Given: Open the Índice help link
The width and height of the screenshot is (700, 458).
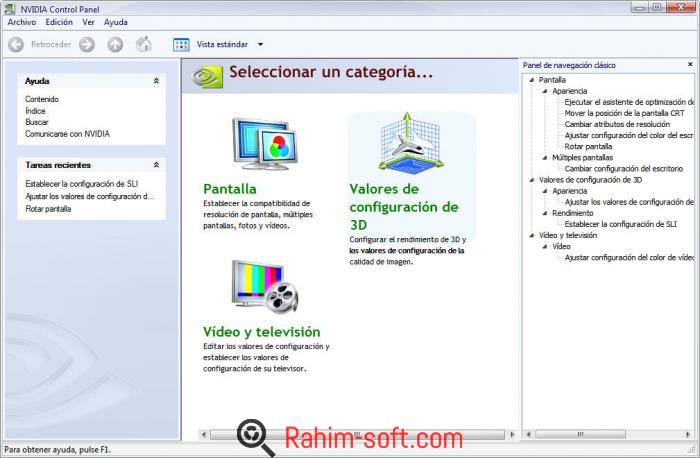Looking at the screenshot, I should 35,111.
